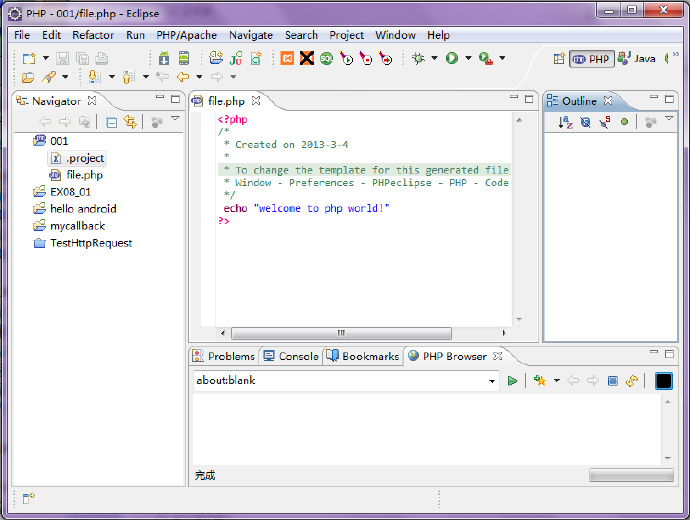Click the blue Stop icon in PHP Browser
The height and width of the screenshot is (520, 690).
[613, 381]
